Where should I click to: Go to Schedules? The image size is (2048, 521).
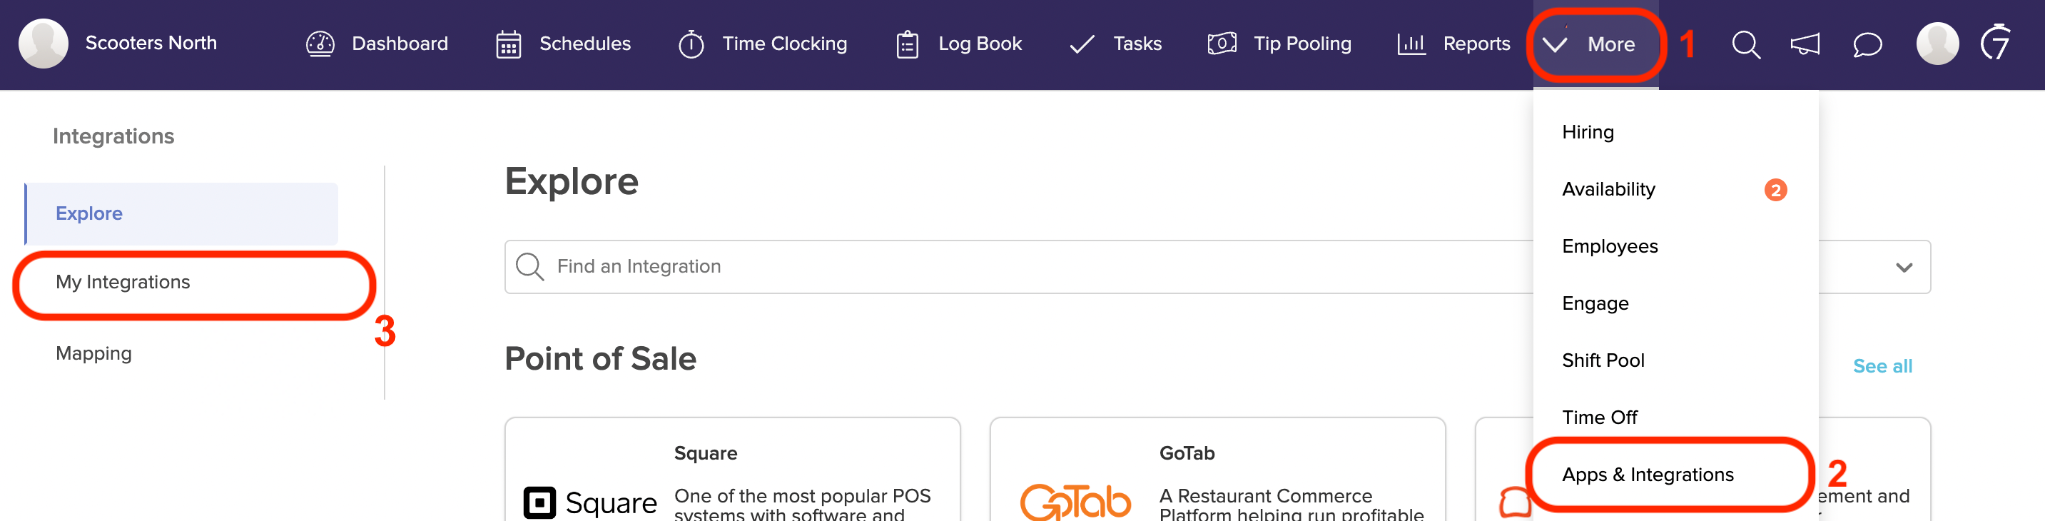click(564, 44)
